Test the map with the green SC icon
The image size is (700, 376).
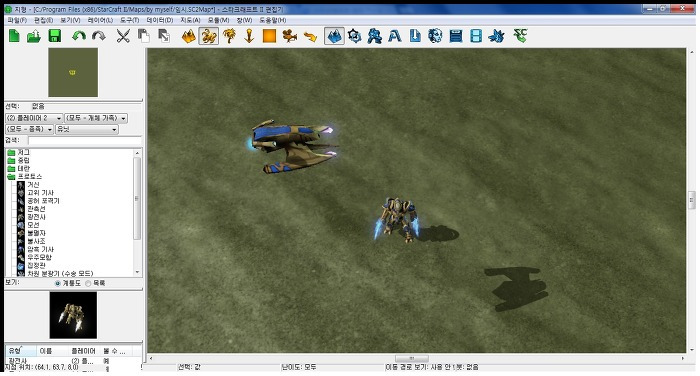(x=520, y=36)
